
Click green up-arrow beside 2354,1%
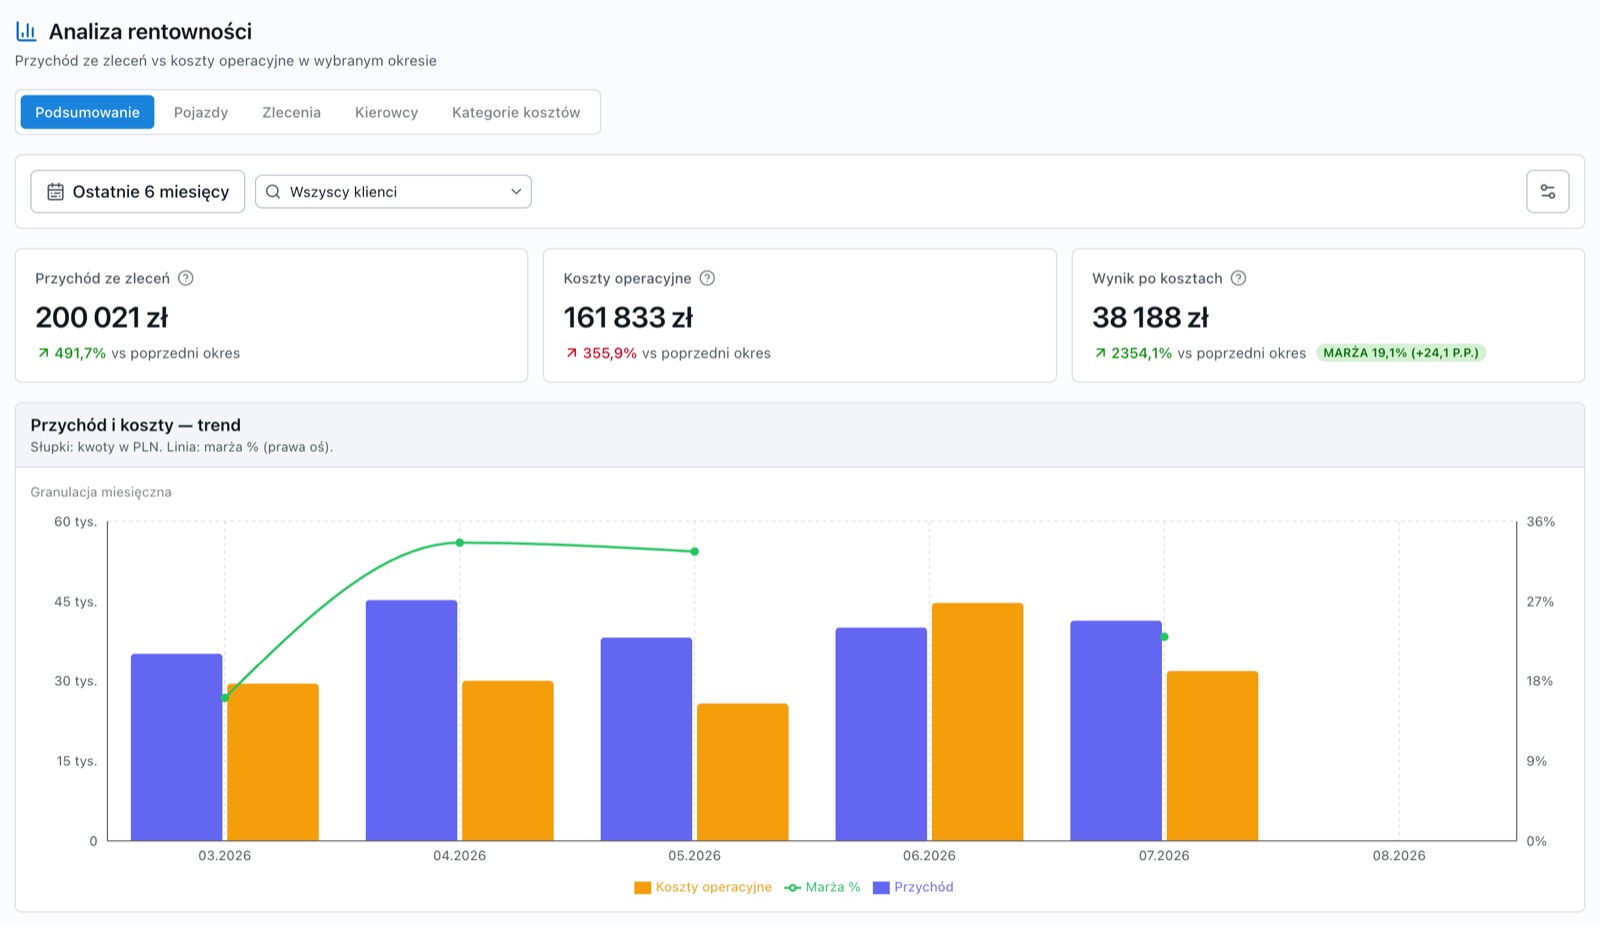tap(1100, 353)
